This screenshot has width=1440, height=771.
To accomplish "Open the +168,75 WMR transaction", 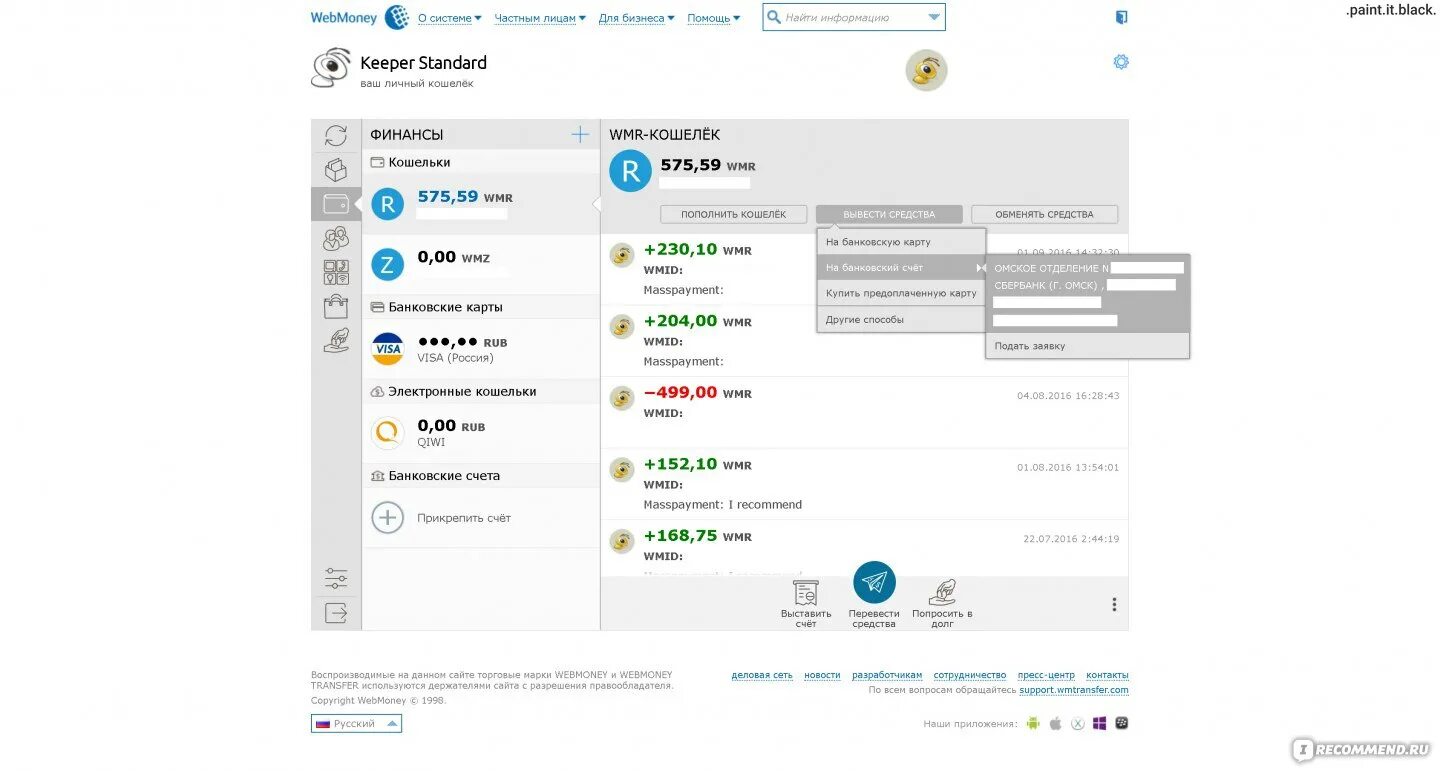I will (864, 548).
